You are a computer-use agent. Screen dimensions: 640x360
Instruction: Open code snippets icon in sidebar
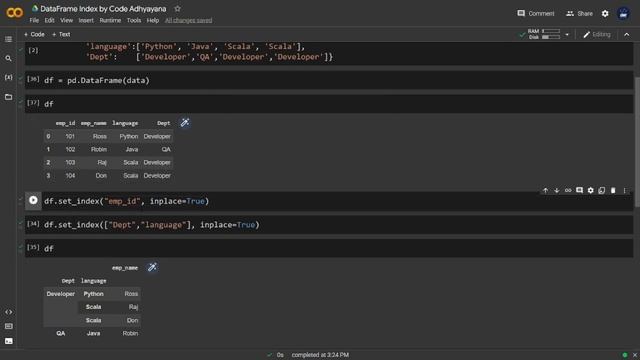coord(8,312)
